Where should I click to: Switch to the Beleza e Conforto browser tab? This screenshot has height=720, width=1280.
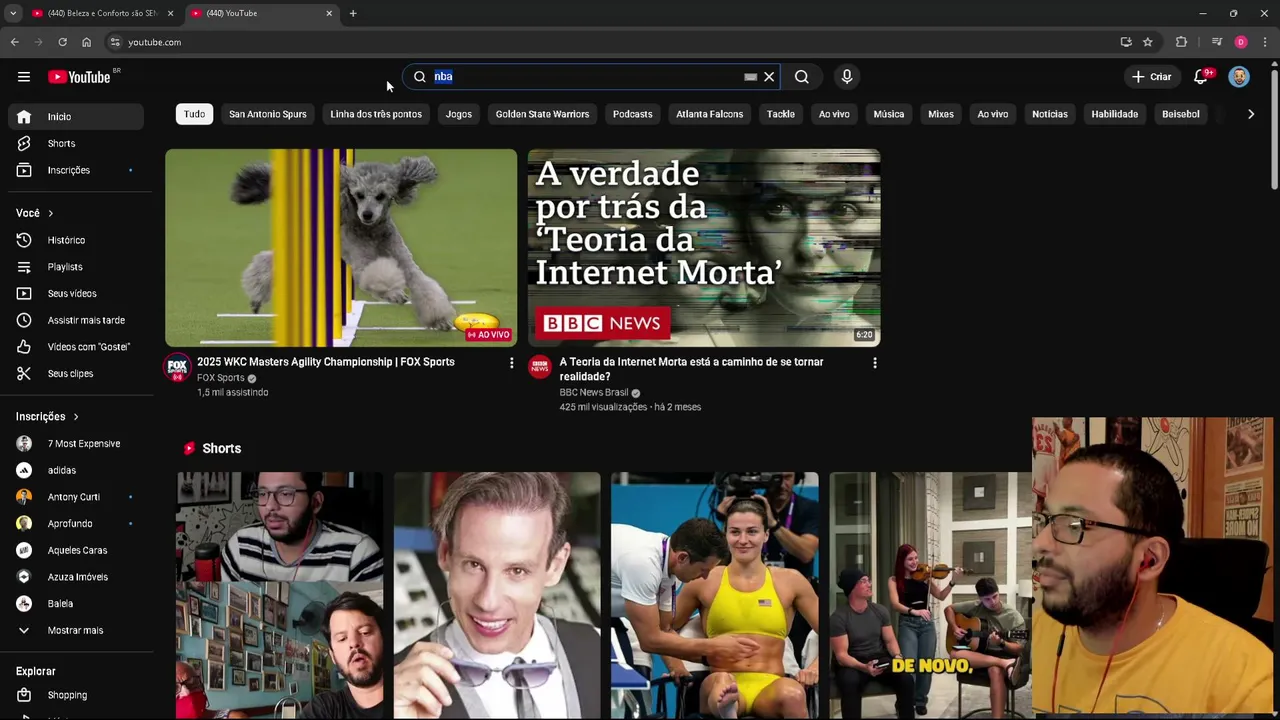103,13
